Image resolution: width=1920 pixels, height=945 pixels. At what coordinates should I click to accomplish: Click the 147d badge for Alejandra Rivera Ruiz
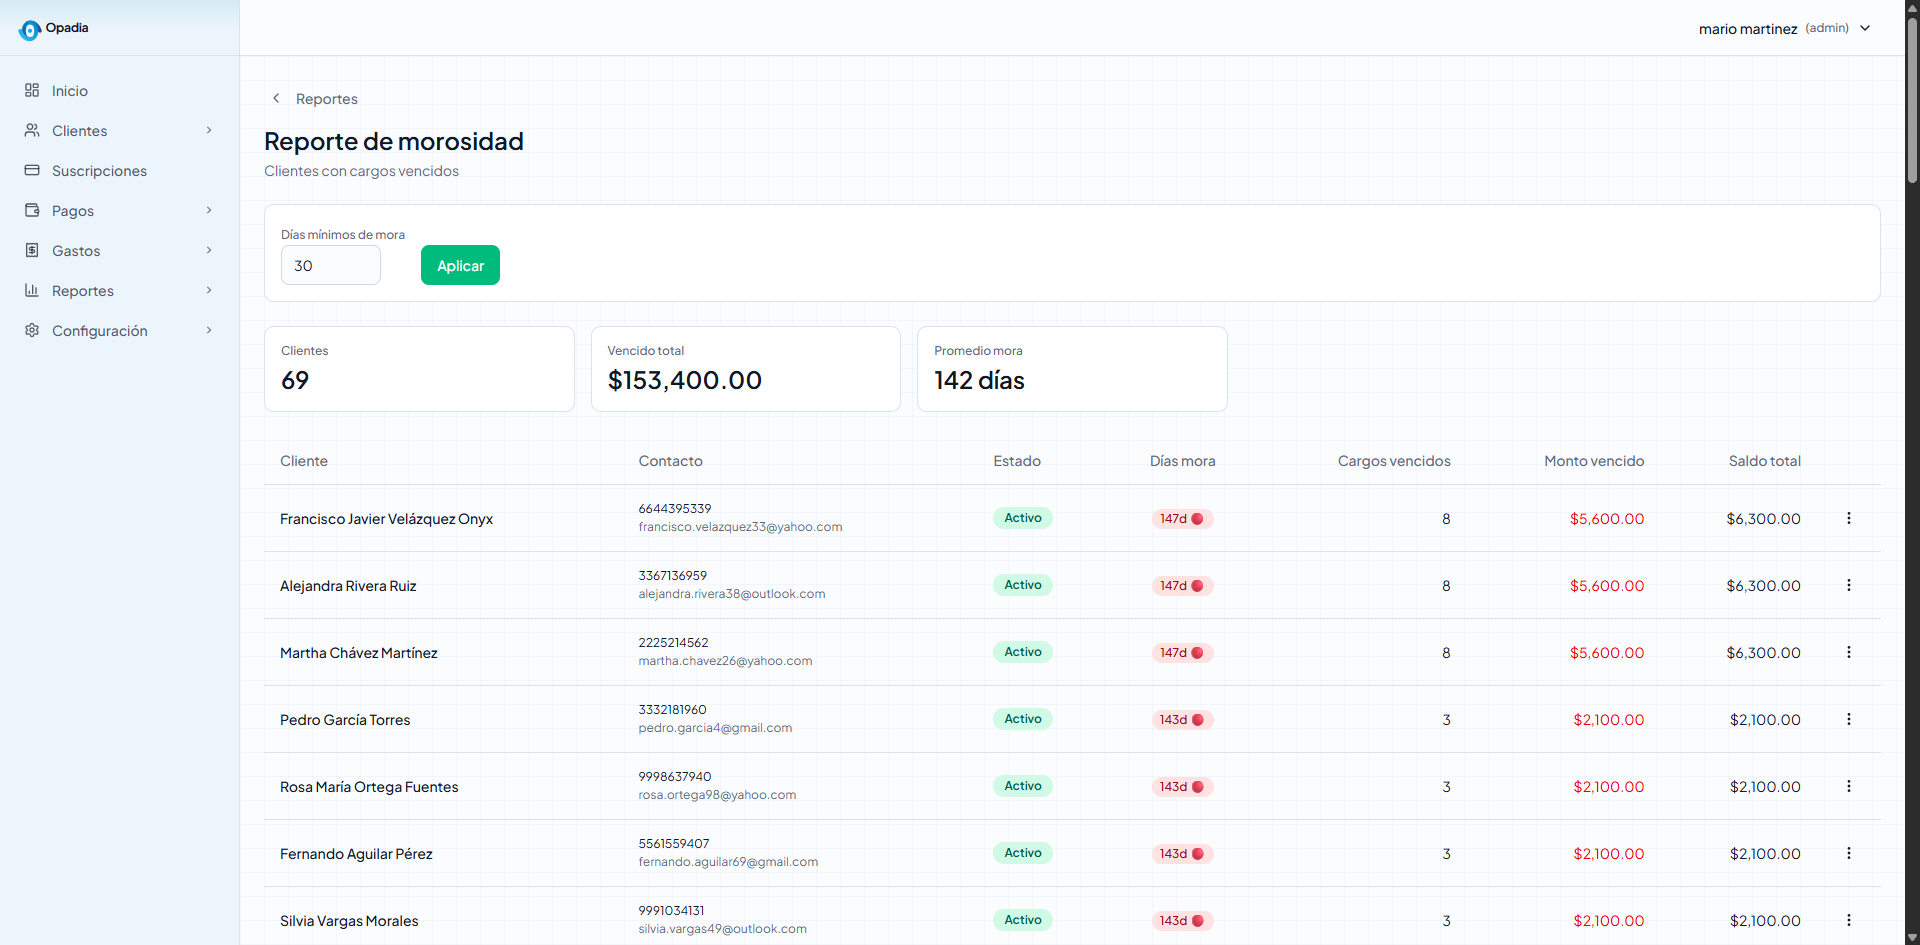[1182, 586]
